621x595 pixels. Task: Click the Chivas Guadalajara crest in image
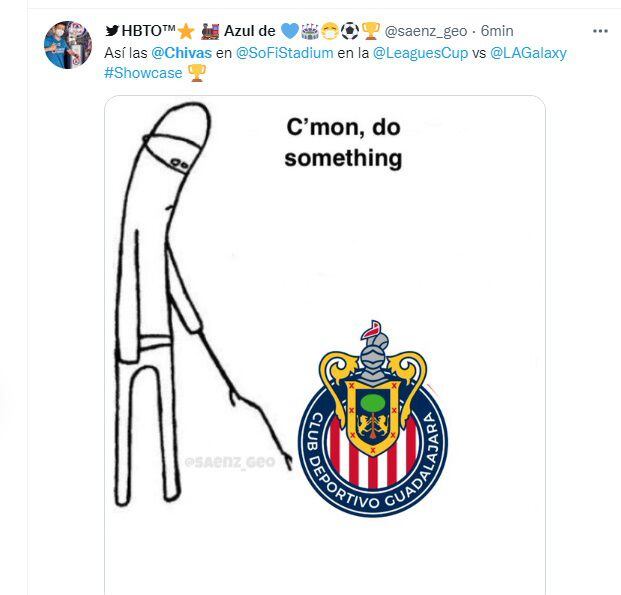[373, 419]
